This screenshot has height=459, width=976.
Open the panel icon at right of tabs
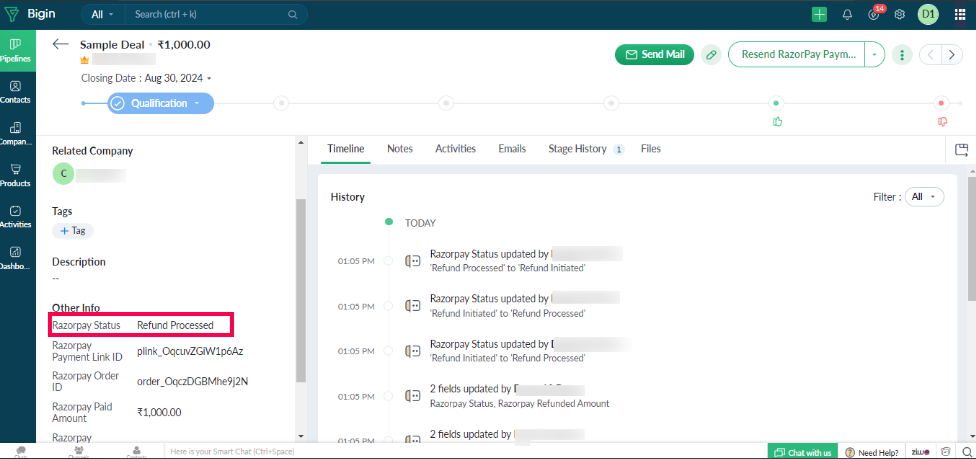[x=962, y=149]
